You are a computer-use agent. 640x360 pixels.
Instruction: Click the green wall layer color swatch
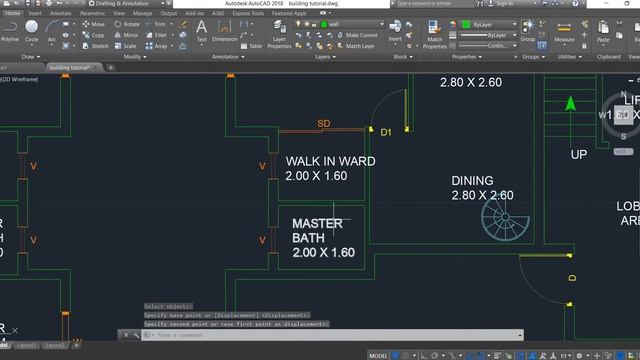[324, 24]
